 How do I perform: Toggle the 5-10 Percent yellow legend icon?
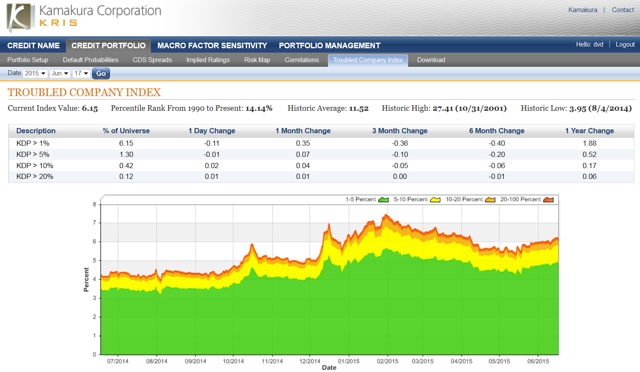point(436,200)
